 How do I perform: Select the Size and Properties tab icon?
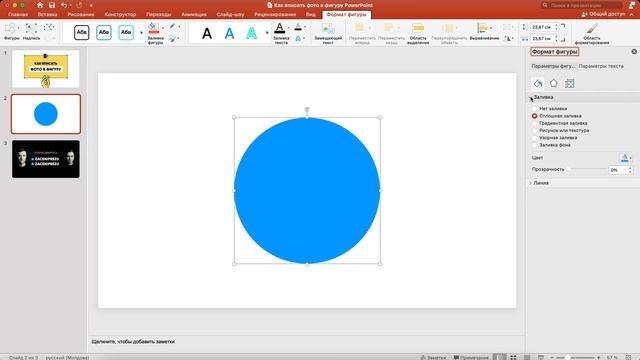[x=569, y=83]
